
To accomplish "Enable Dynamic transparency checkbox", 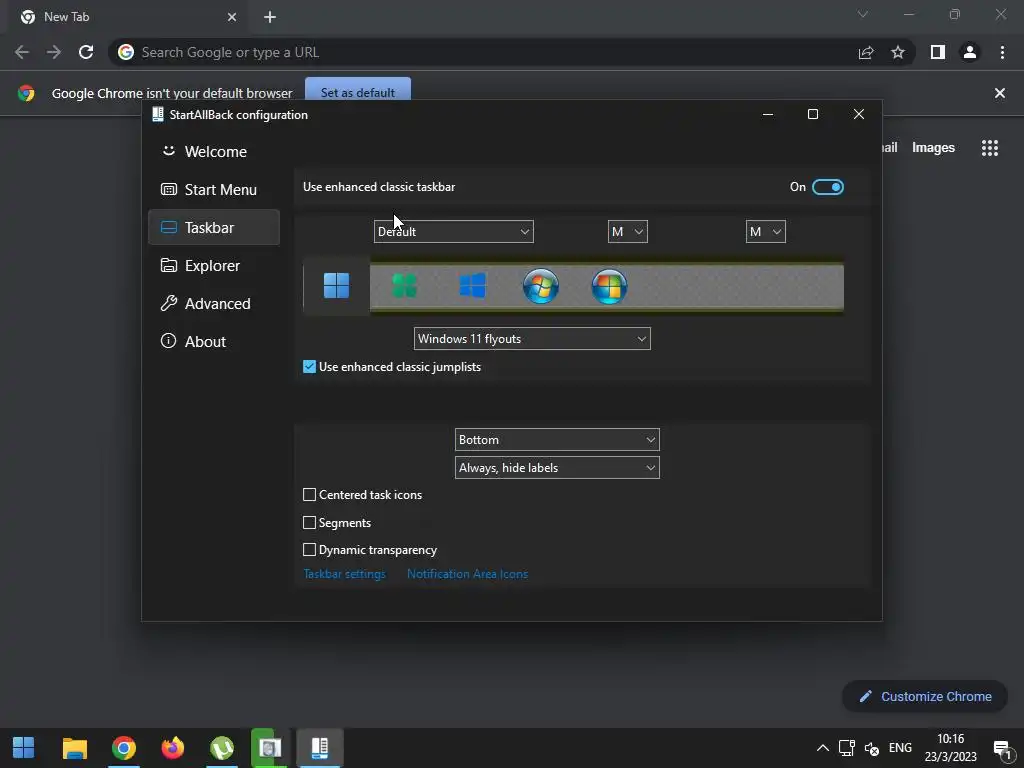I will (310, 550).
